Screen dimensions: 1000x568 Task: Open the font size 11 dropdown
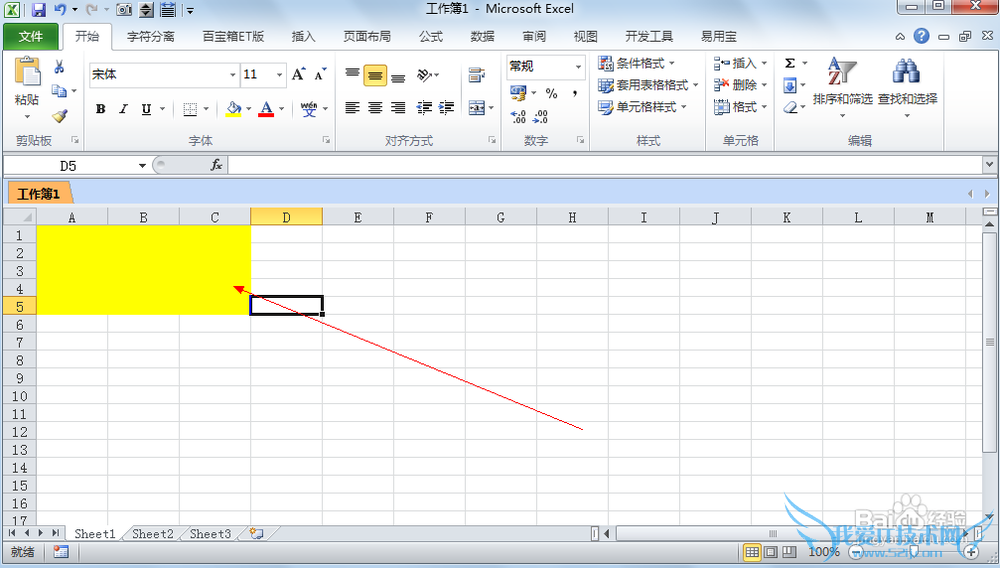coord(279,75)
